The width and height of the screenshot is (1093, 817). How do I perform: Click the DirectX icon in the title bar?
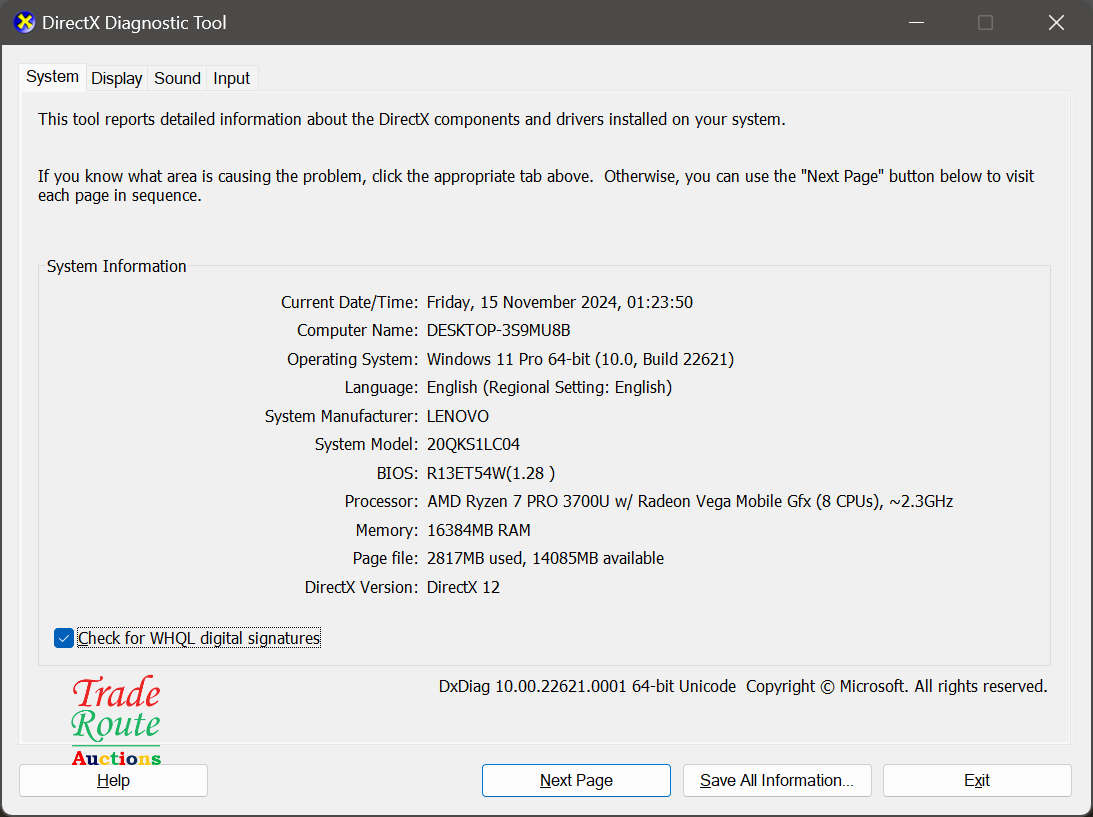[24, 22]
